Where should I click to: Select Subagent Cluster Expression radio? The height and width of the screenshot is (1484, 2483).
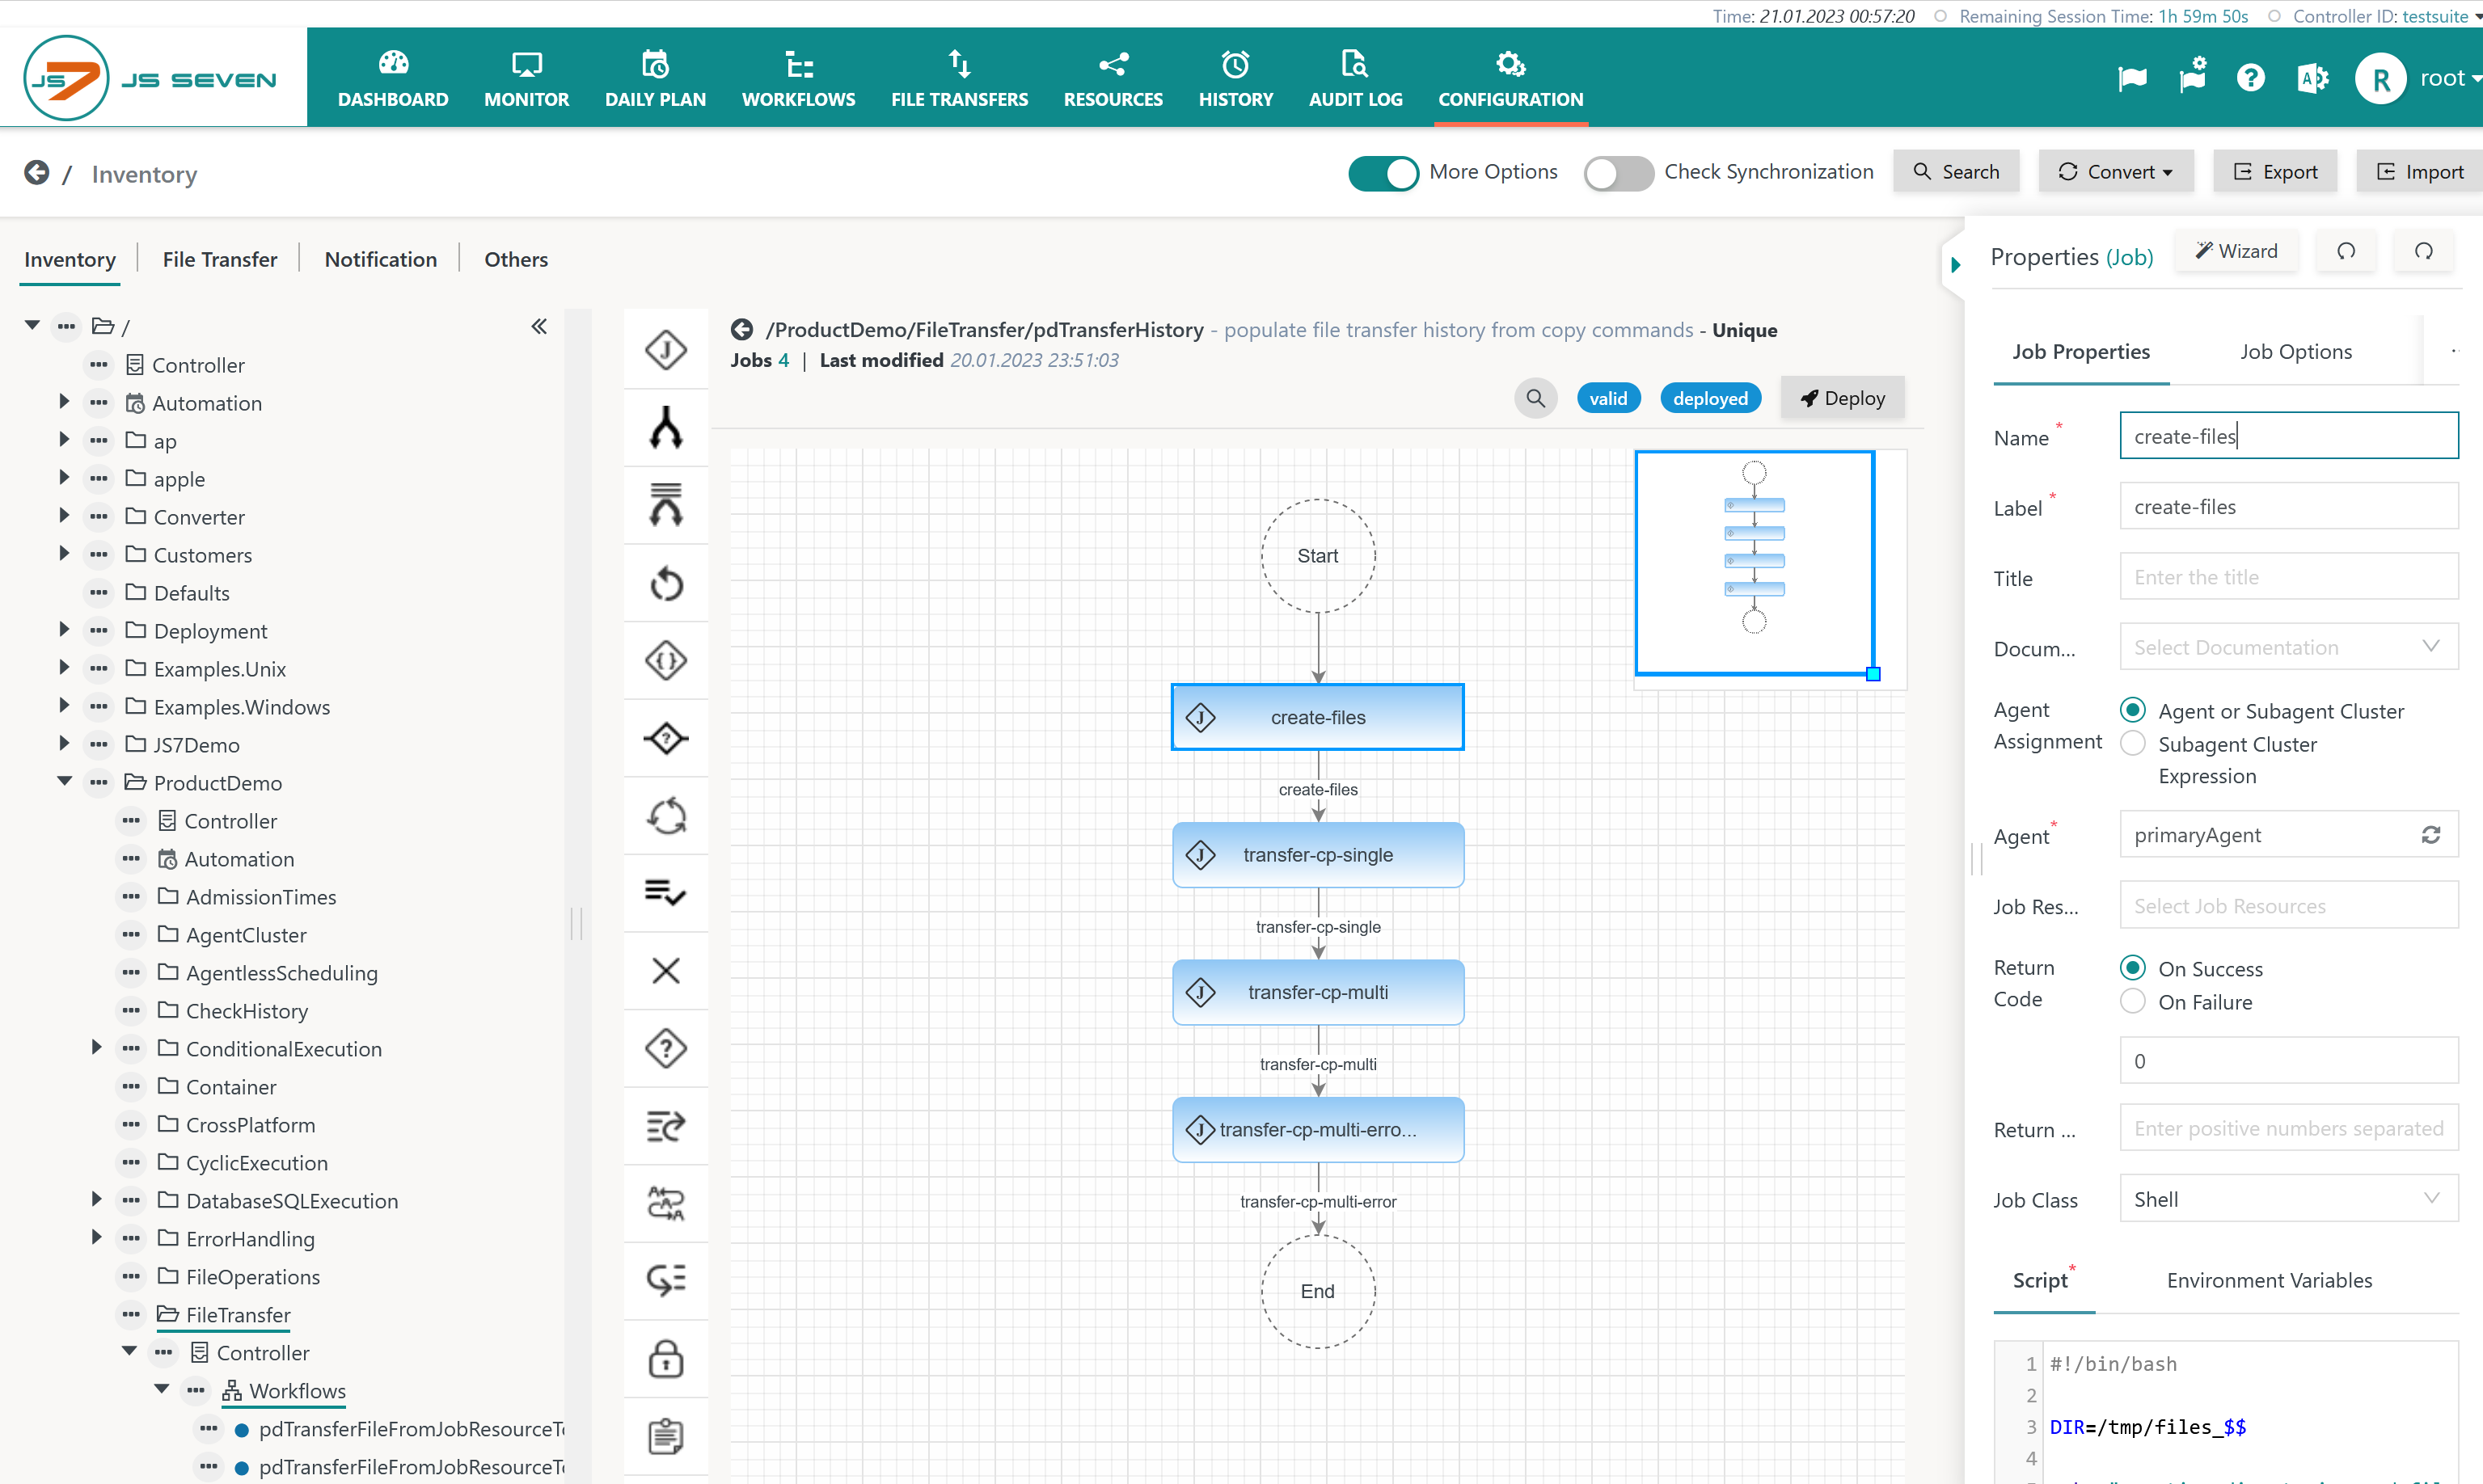(x=2132, y=743)
